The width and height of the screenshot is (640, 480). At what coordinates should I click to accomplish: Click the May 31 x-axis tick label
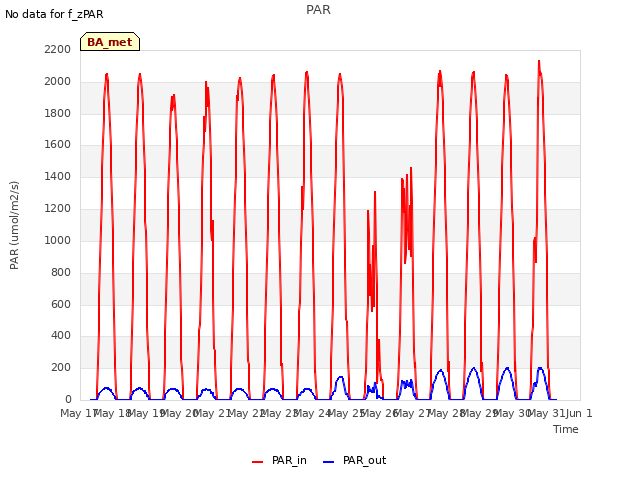(546, 413)
